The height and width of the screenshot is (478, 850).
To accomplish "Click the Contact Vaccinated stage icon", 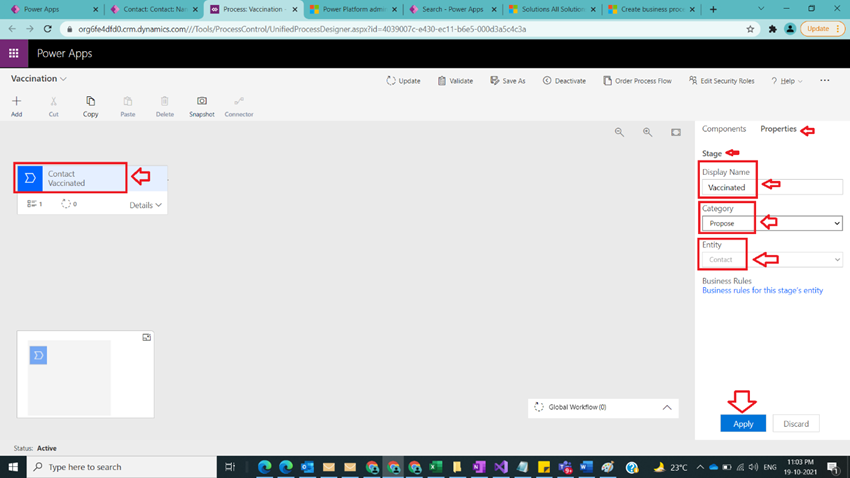I will click(30, 178).
